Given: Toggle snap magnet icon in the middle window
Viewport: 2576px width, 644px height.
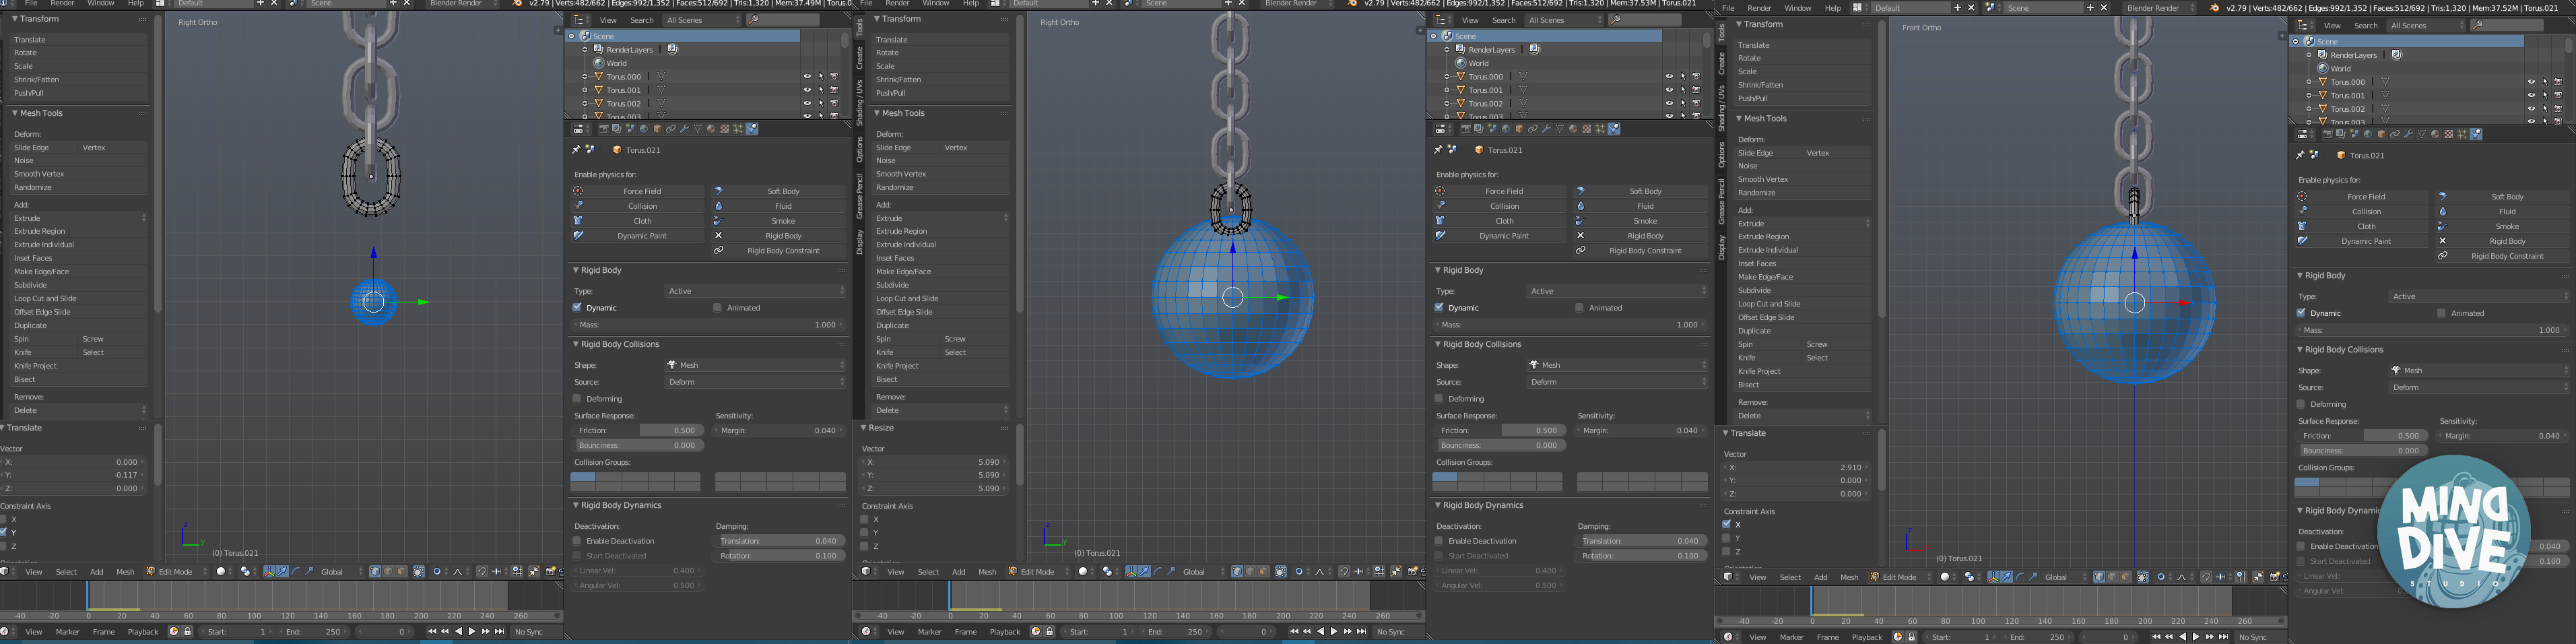Looking at the screenshot, I should 1344,572.
